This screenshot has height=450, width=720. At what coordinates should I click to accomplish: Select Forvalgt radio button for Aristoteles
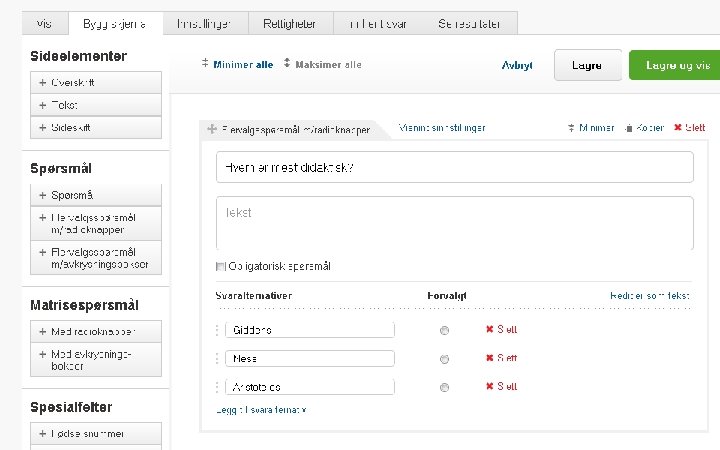[444, 387]
